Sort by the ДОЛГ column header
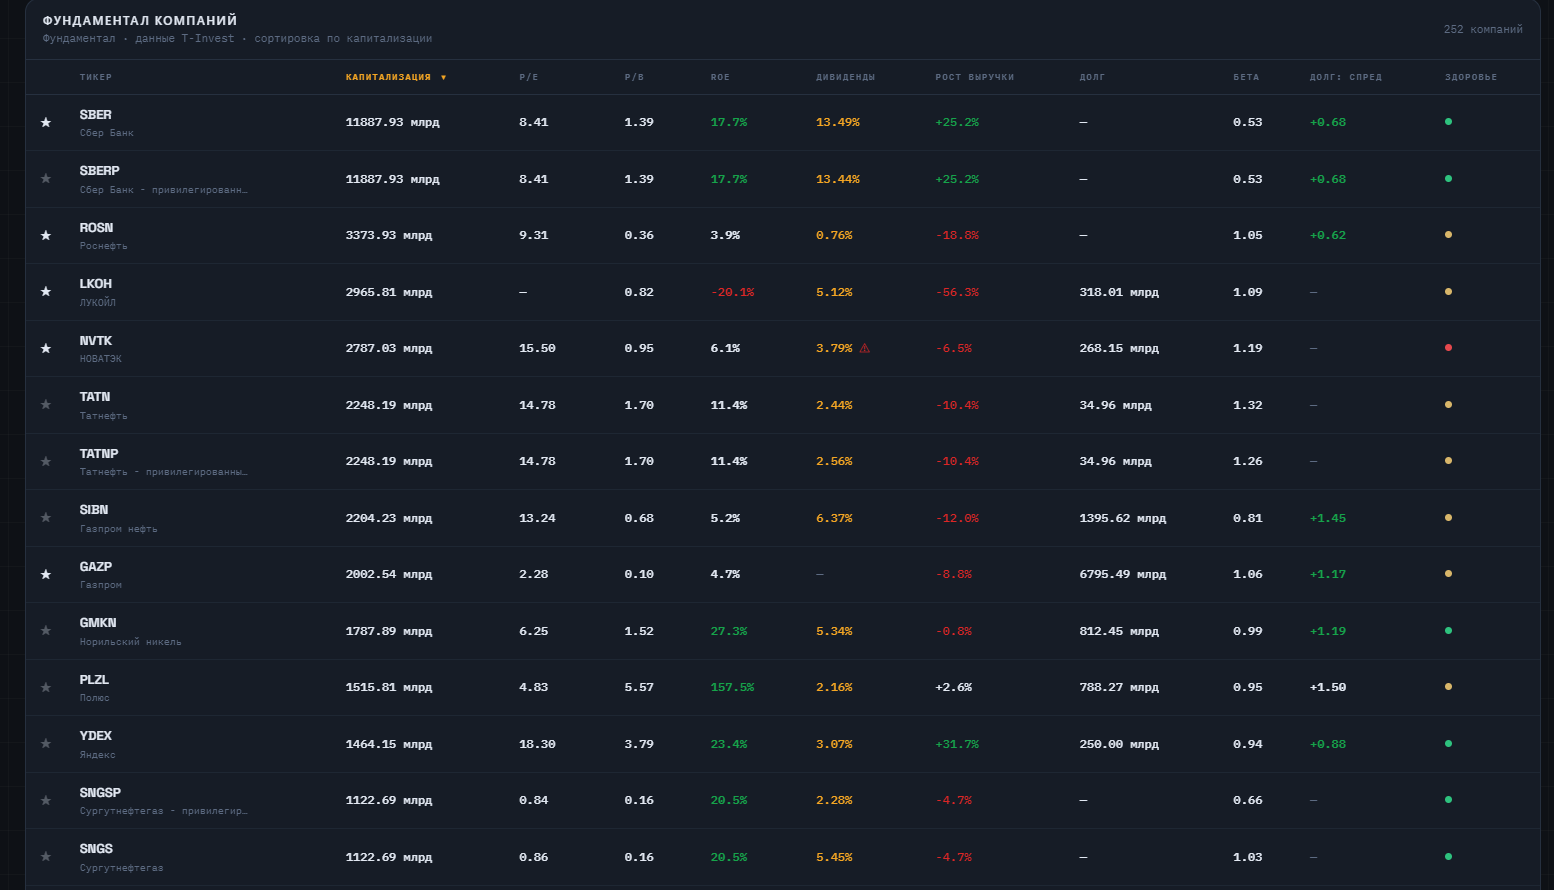 tap(1092, 77)
